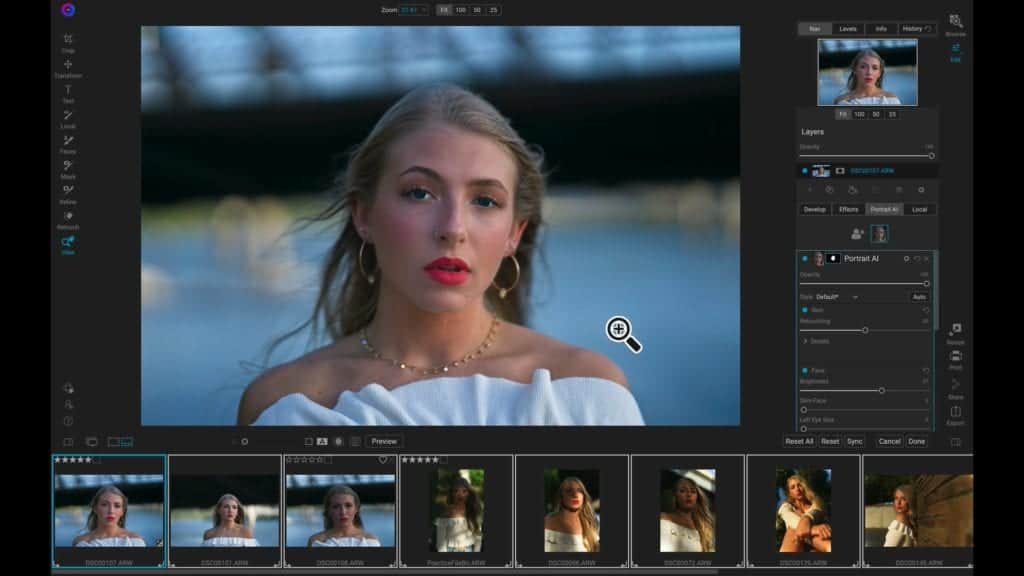Click the Skin Retouching slider handle
This screenshot has height=576, width=1024.
(x=865, y=330)
